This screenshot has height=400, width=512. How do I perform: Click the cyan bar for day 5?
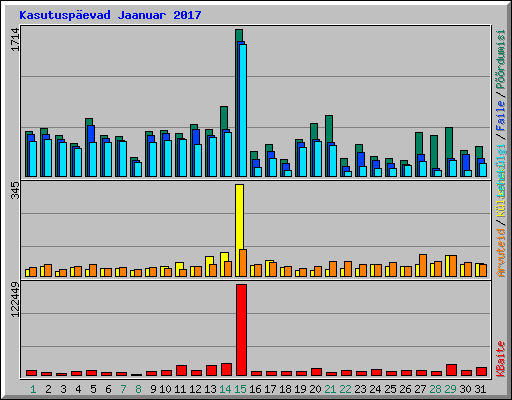pos(93,159)
